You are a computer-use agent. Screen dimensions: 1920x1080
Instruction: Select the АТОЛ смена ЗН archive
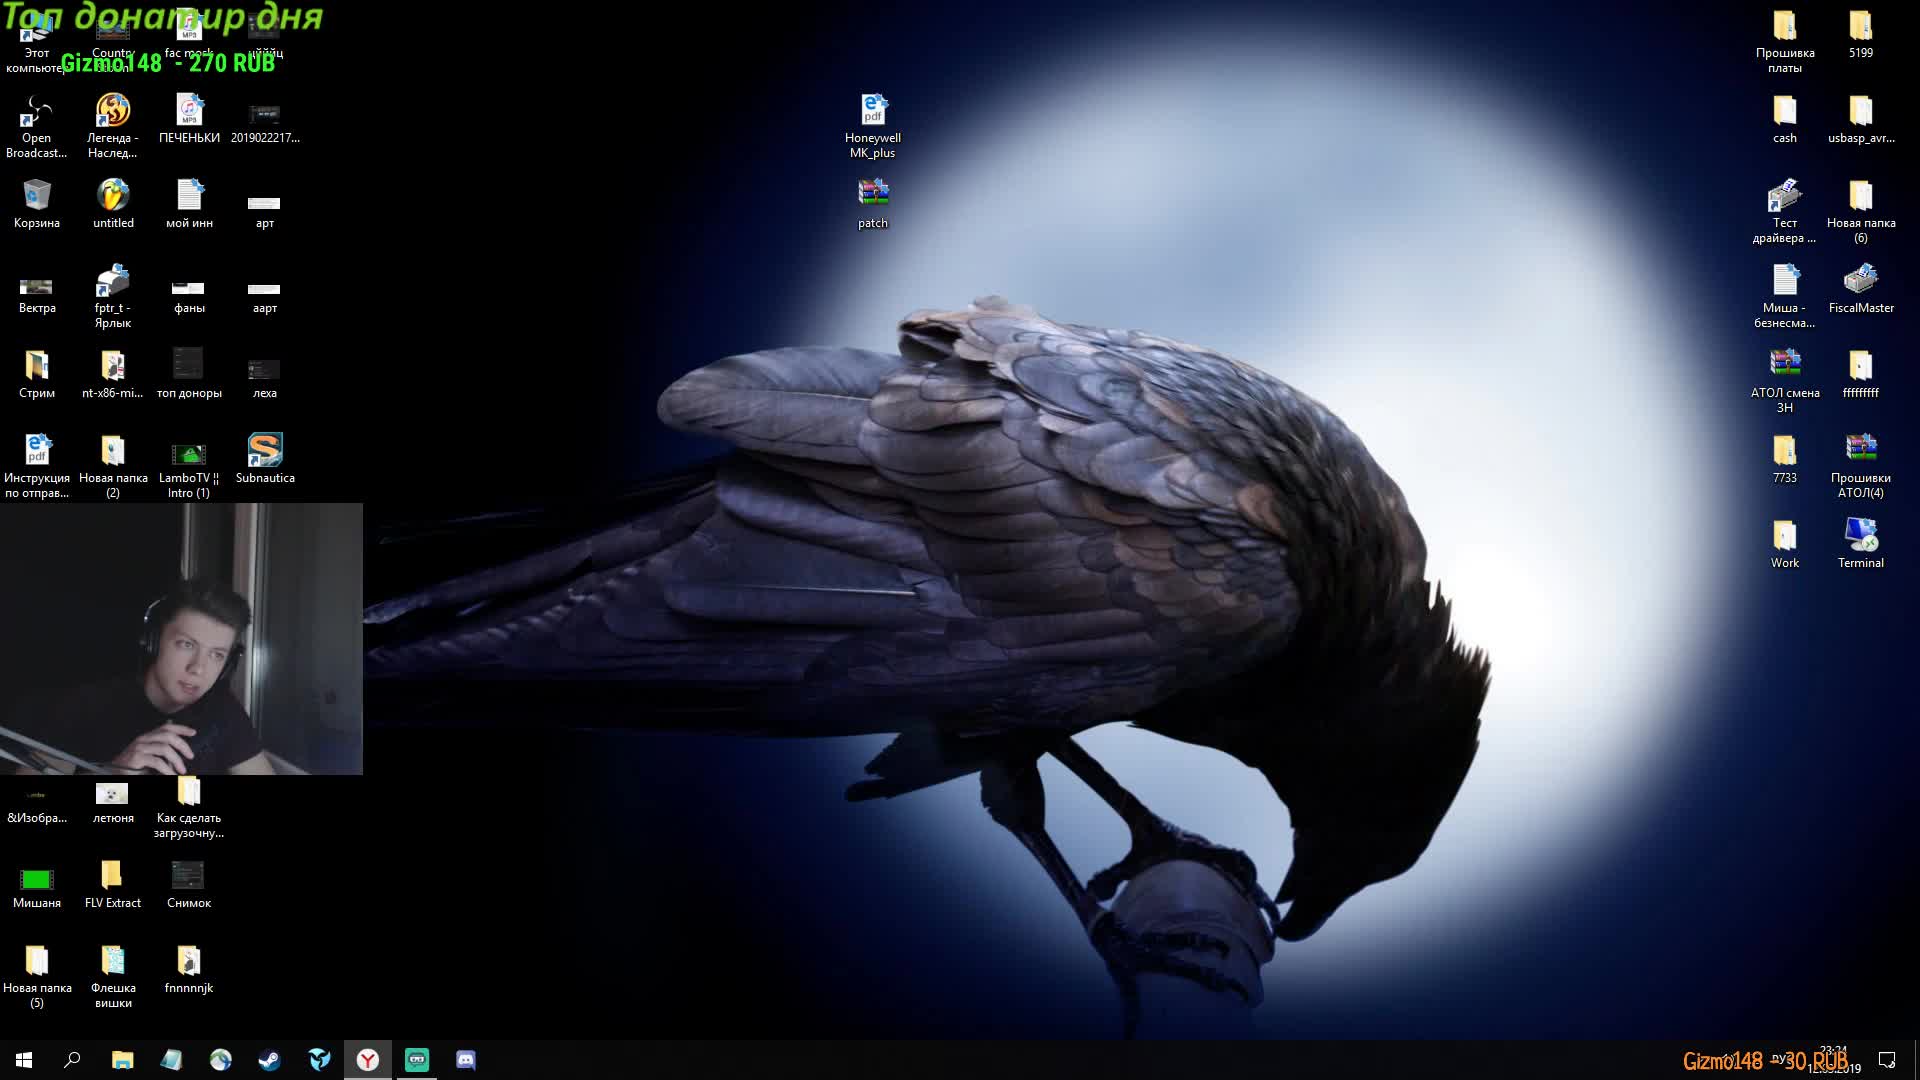tap(1784, 364)
